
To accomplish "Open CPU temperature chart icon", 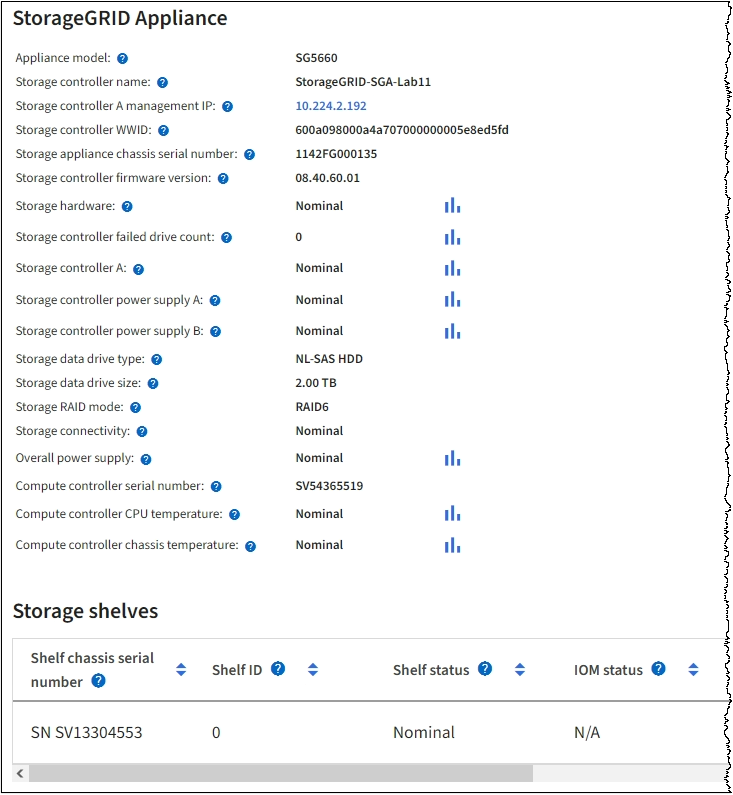I will click(452, 514).
